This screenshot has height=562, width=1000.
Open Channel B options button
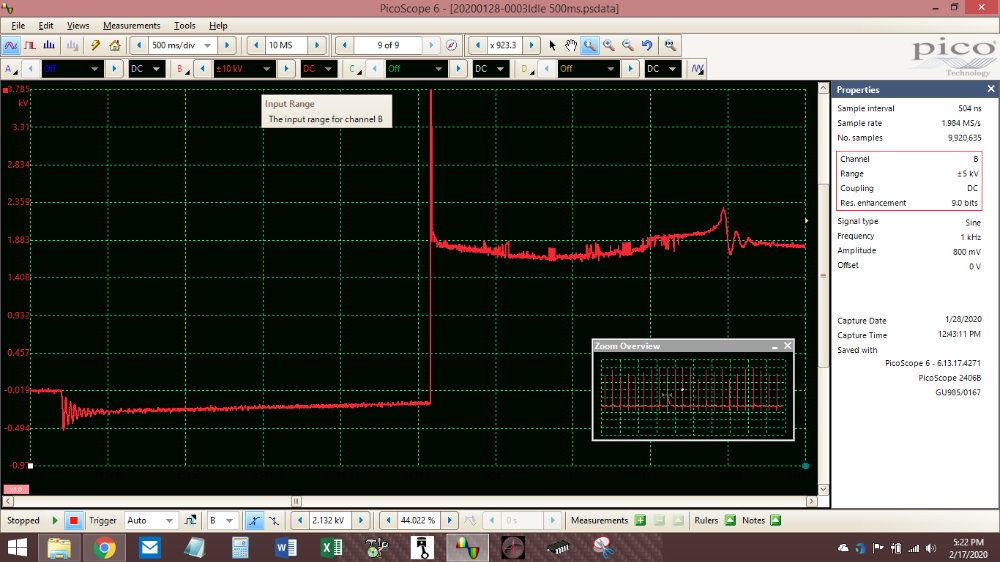click(x=182, y=68)
